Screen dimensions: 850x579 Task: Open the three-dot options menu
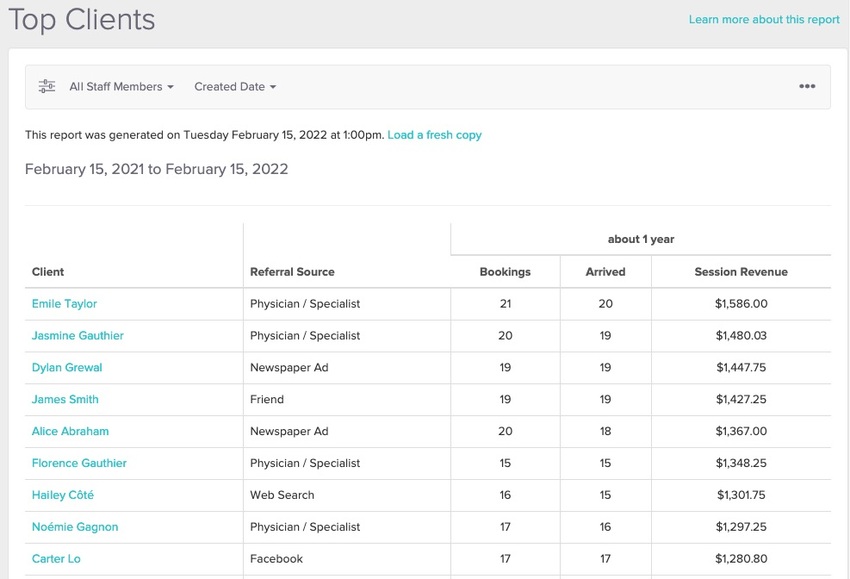[x=807, y=86]
